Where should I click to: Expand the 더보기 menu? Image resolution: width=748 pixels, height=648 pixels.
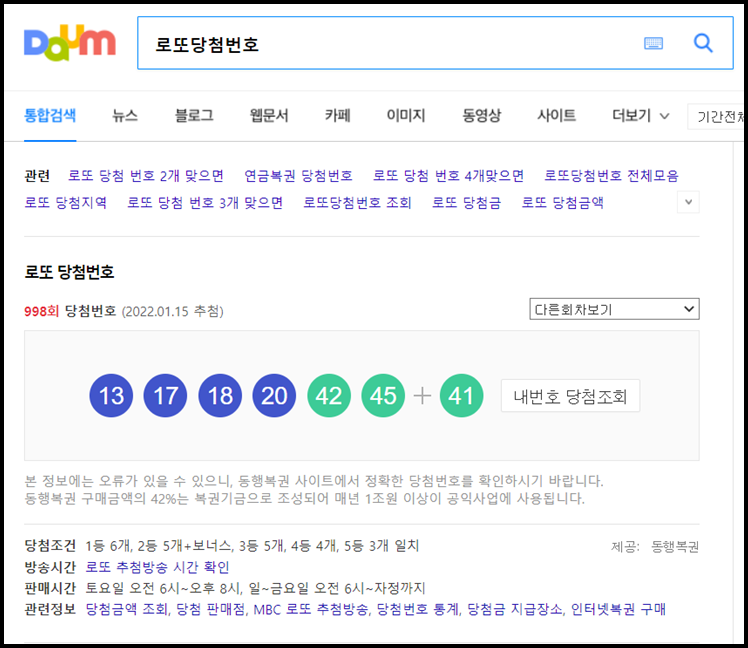(641, 115)
